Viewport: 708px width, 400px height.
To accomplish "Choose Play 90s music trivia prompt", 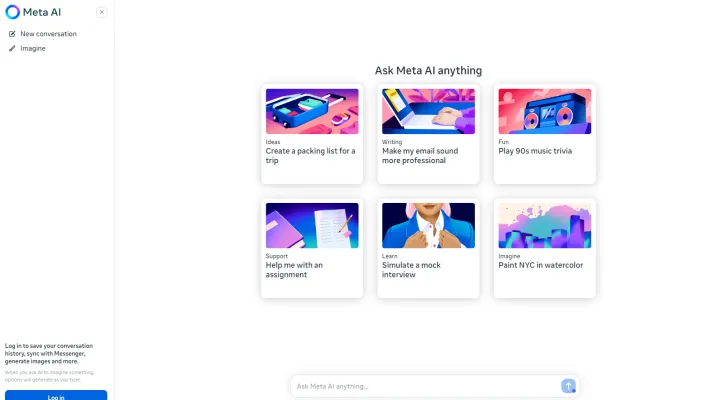I will [535, 151].
